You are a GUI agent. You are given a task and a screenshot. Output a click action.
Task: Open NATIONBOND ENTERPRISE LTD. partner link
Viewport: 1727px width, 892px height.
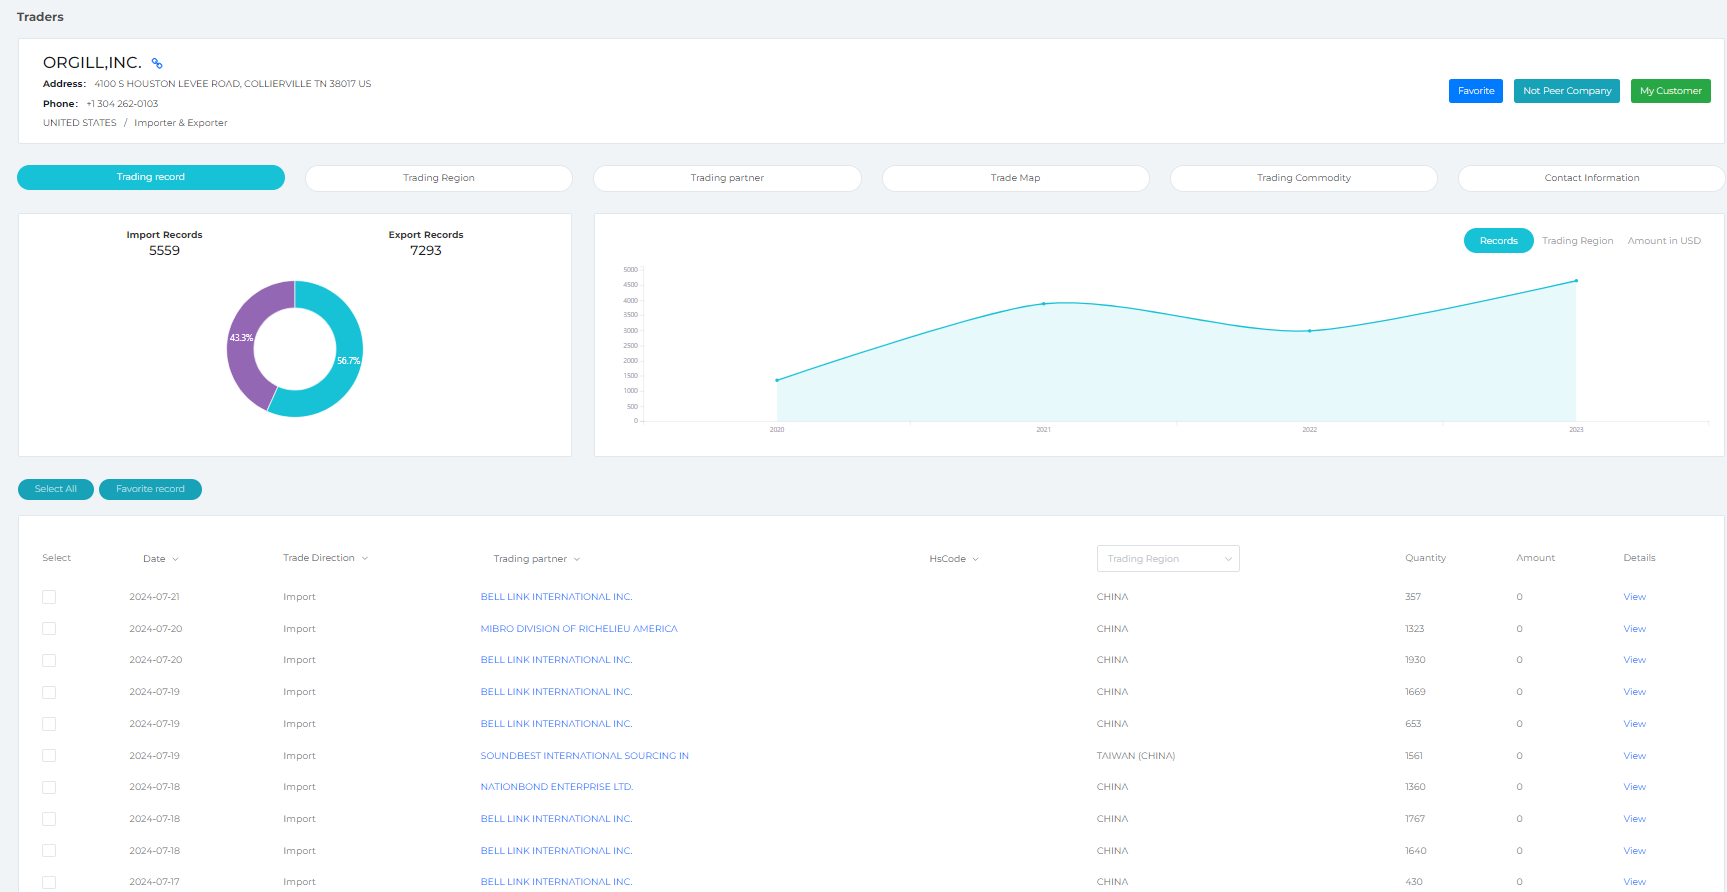tap(556, 787)
